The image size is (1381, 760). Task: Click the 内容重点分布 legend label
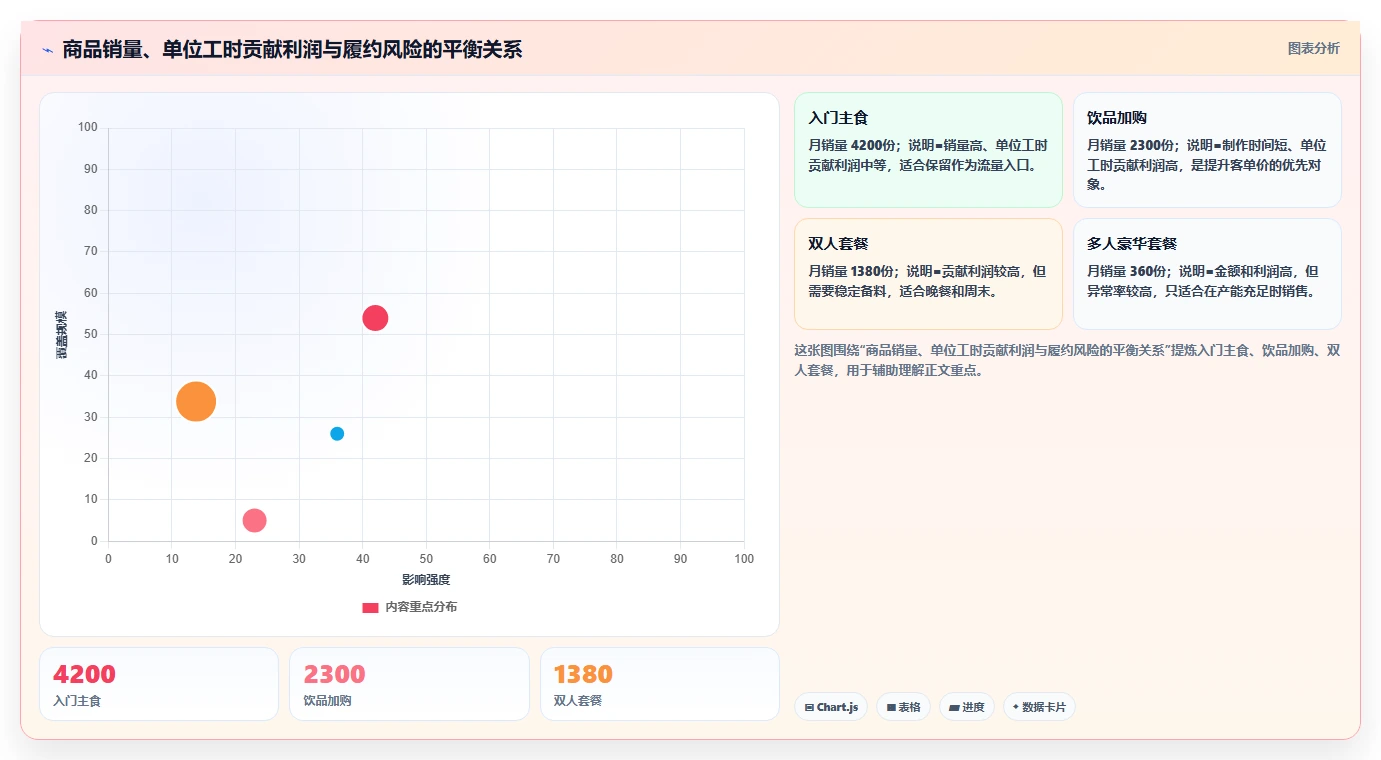pos(421,607)
